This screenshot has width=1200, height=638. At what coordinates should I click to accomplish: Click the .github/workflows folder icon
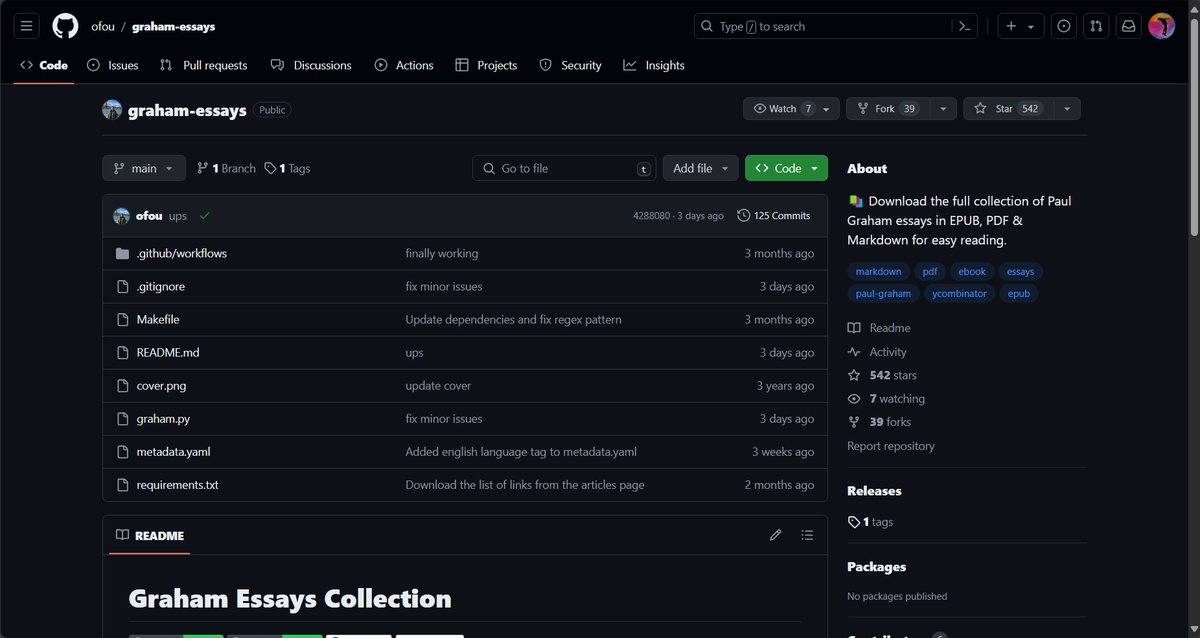point(122,253)
